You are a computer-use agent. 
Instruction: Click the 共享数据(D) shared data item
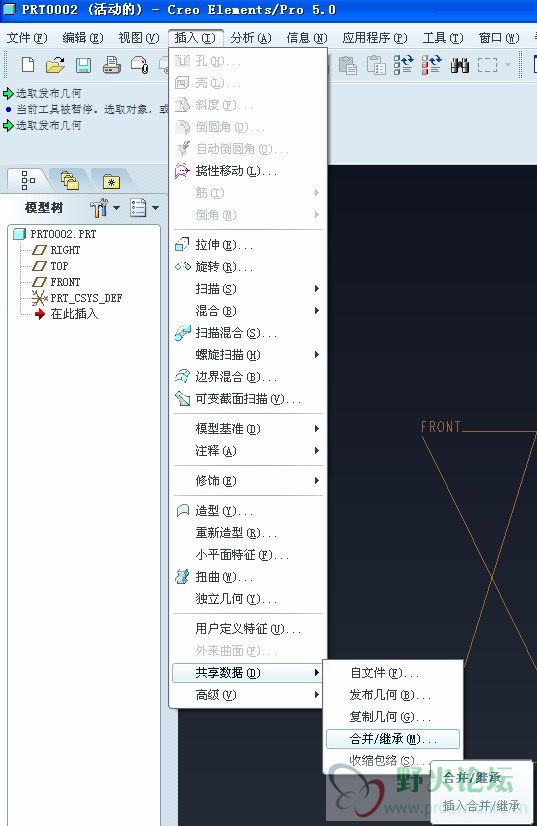247,673
